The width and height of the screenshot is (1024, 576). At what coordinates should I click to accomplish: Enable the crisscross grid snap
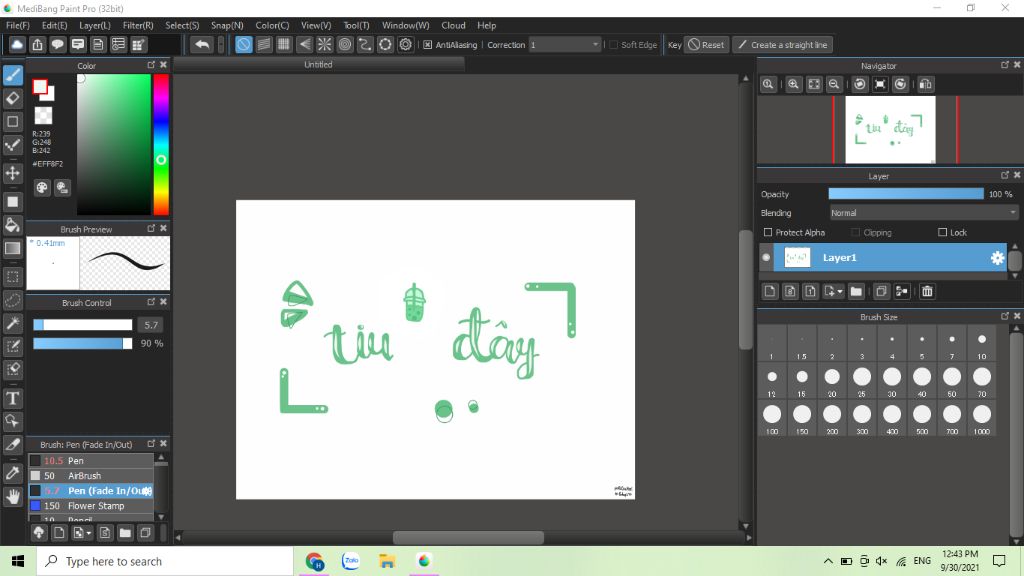pyautogui.click(x=284, y=44)
